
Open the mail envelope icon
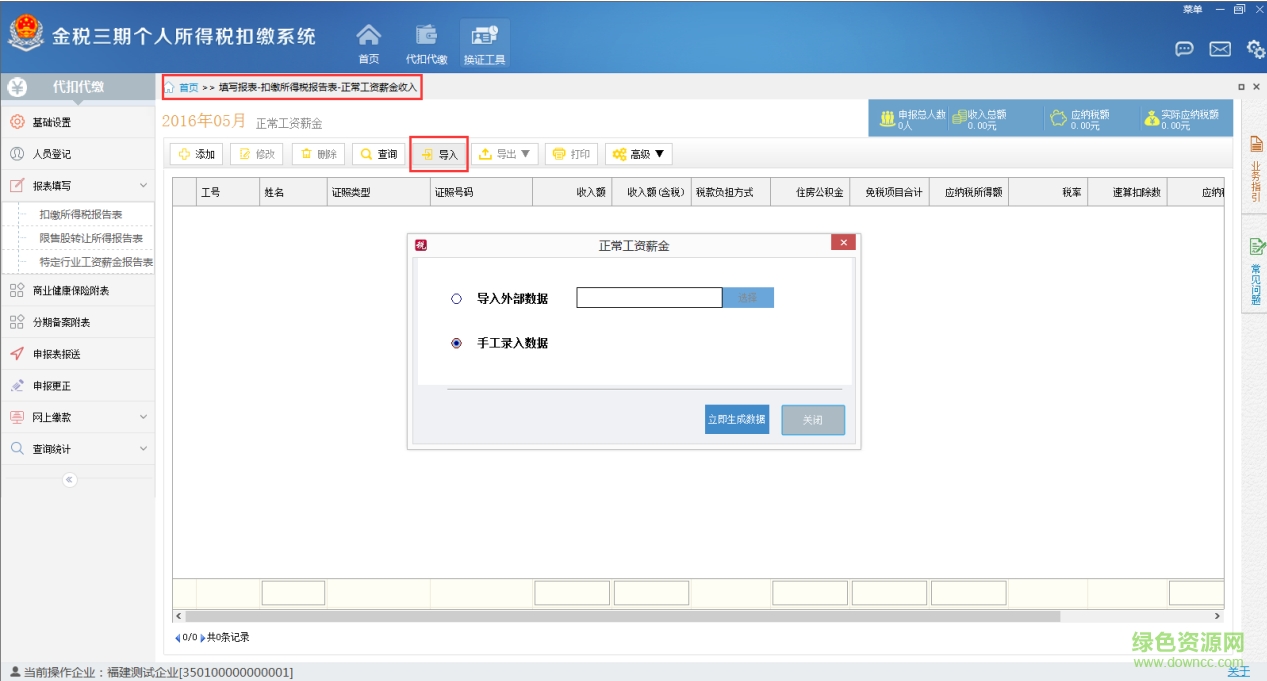coord(1219,49)
